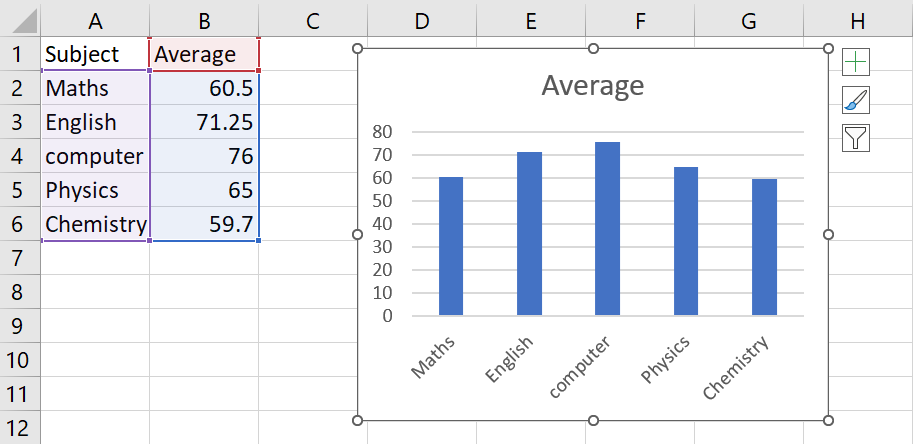
Task: Click the chart title "Average"
Action: [593, 86]
